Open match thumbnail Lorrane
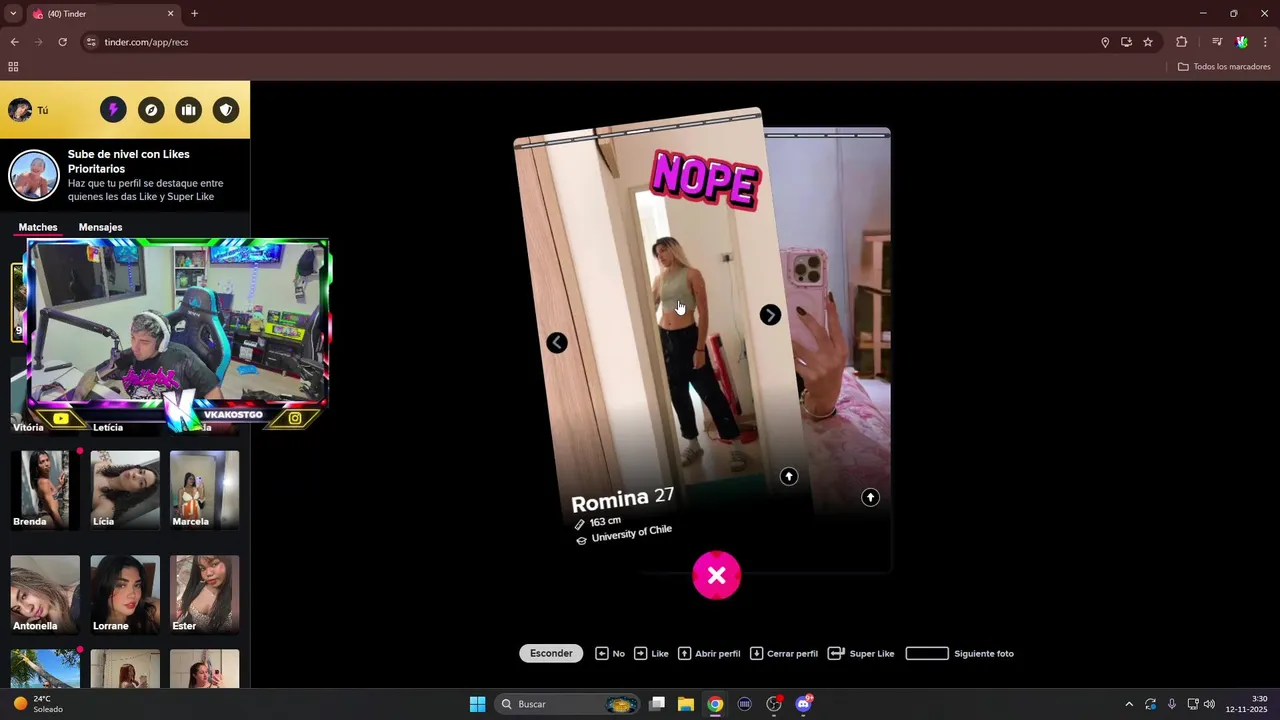This screenshot has height=720, width=1280. click(125, 594)
